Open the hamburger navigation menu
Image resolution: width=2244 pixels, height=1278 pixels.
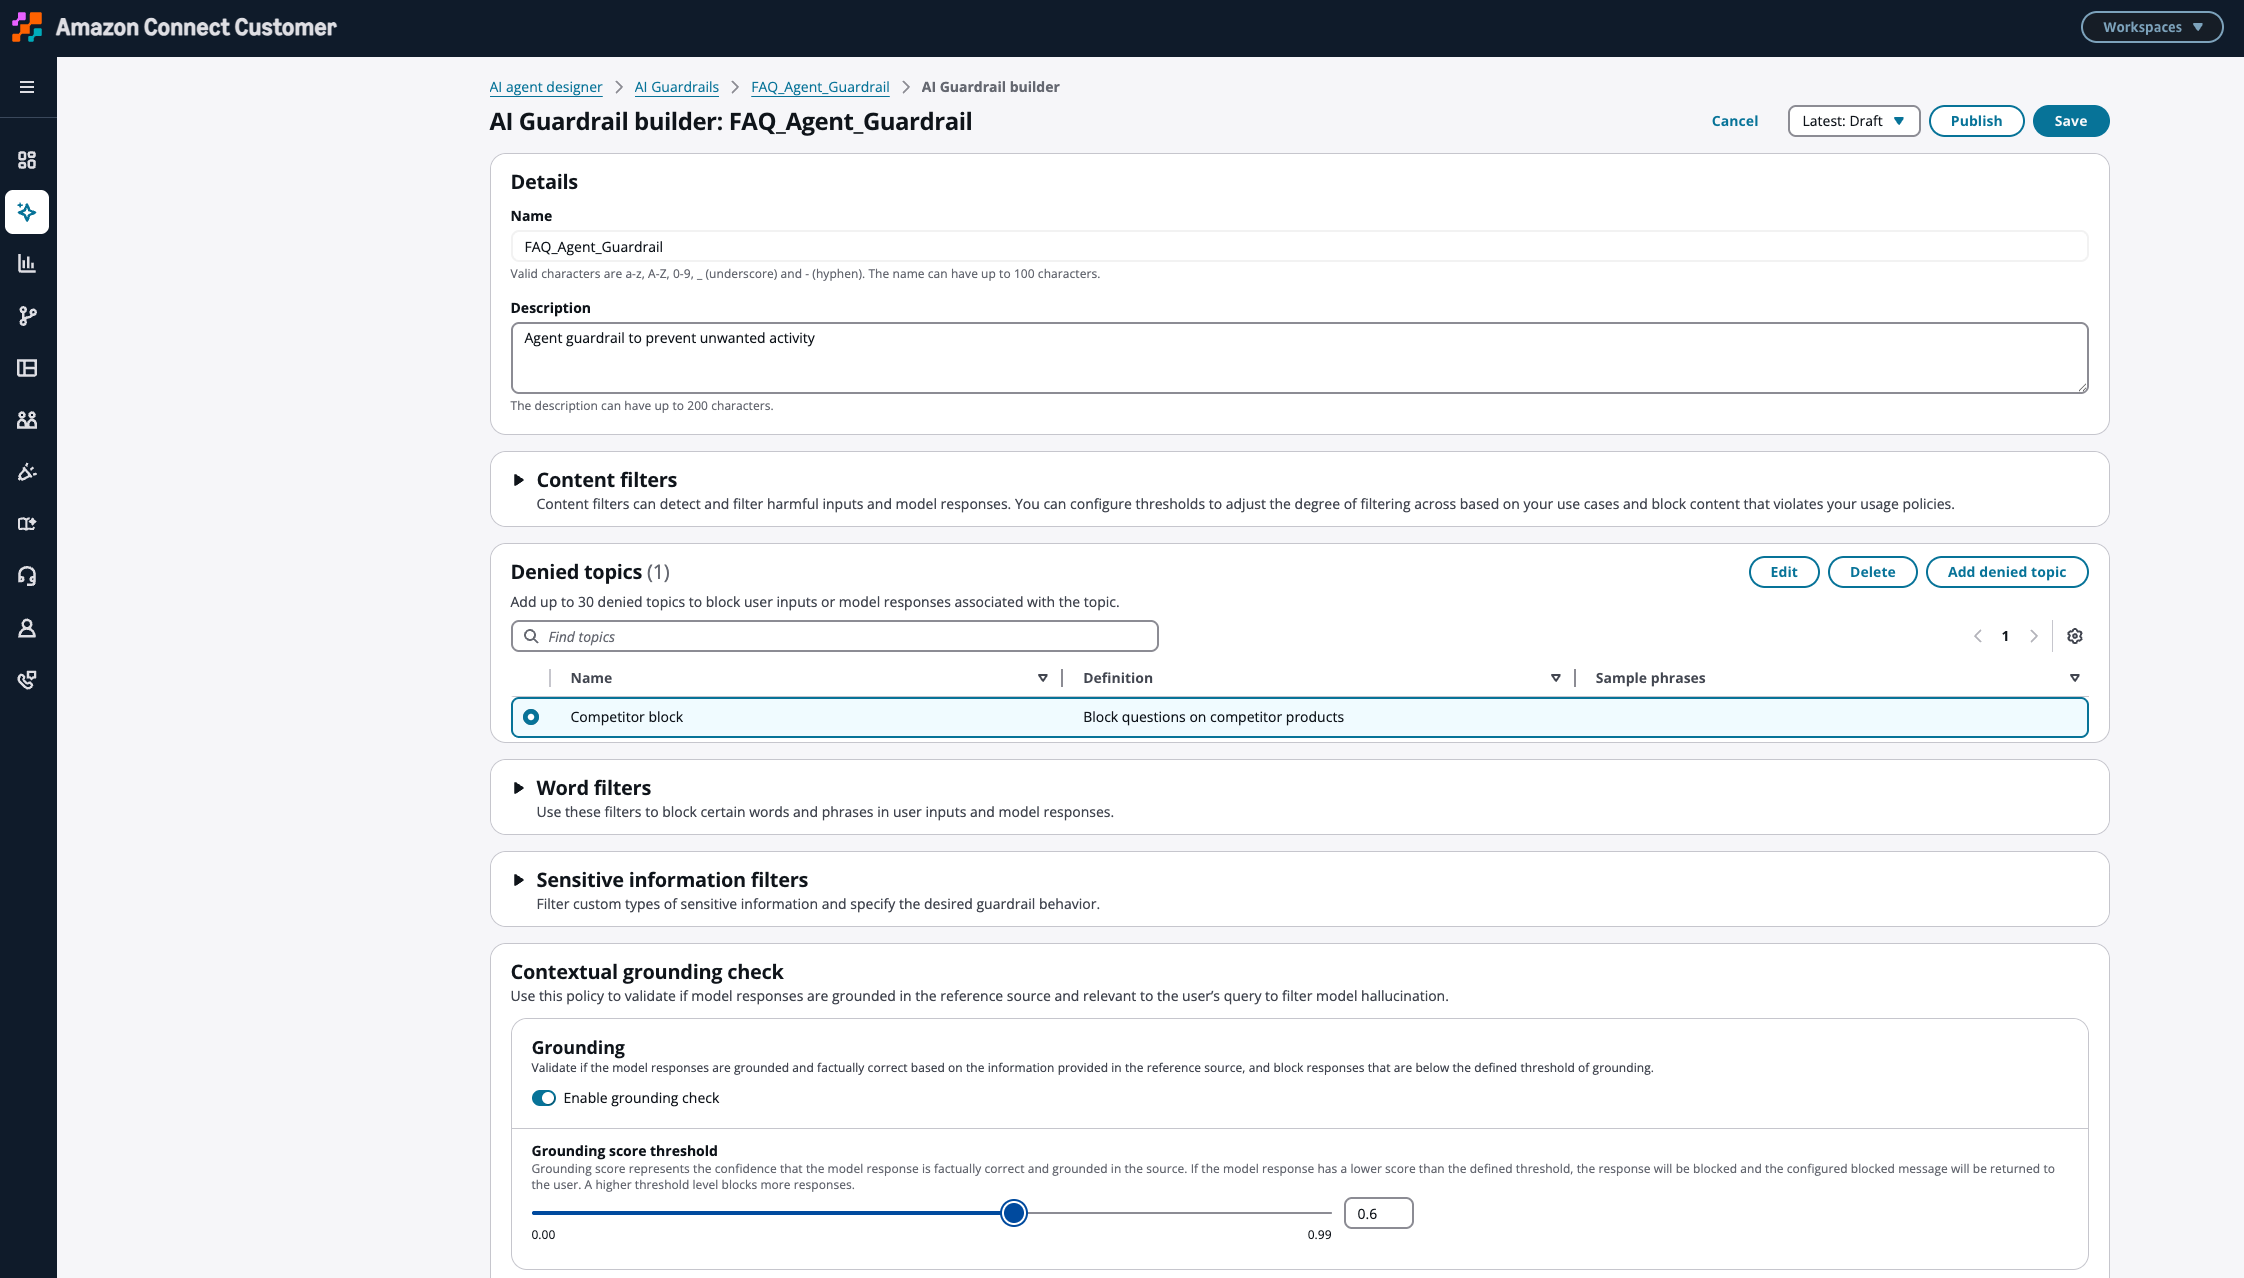coord(27,87)
